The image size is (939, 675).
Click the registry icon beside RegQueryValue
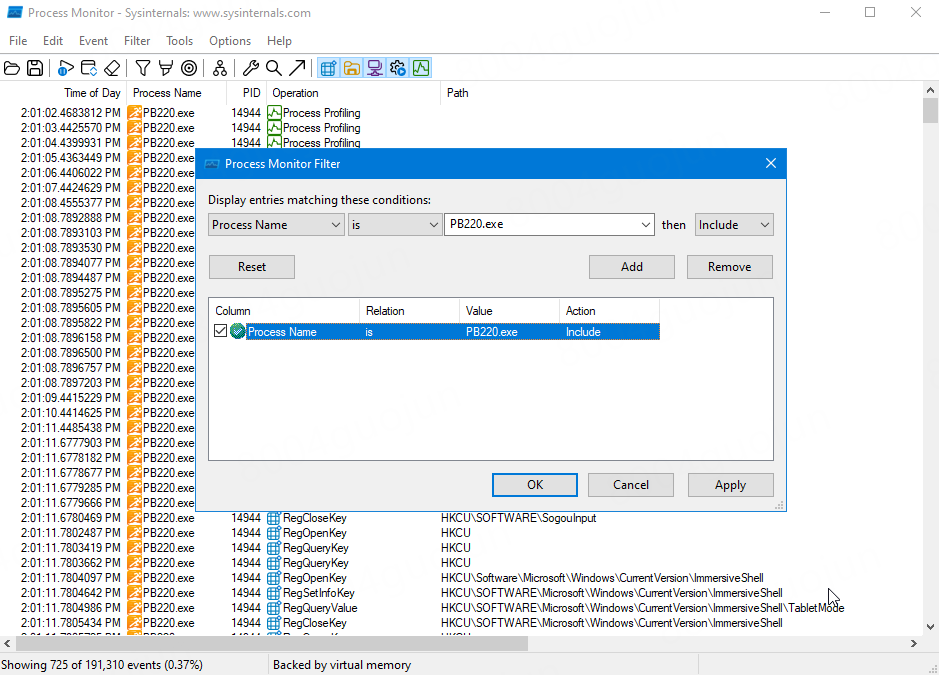pyautogui.click(x=274, y=608)
